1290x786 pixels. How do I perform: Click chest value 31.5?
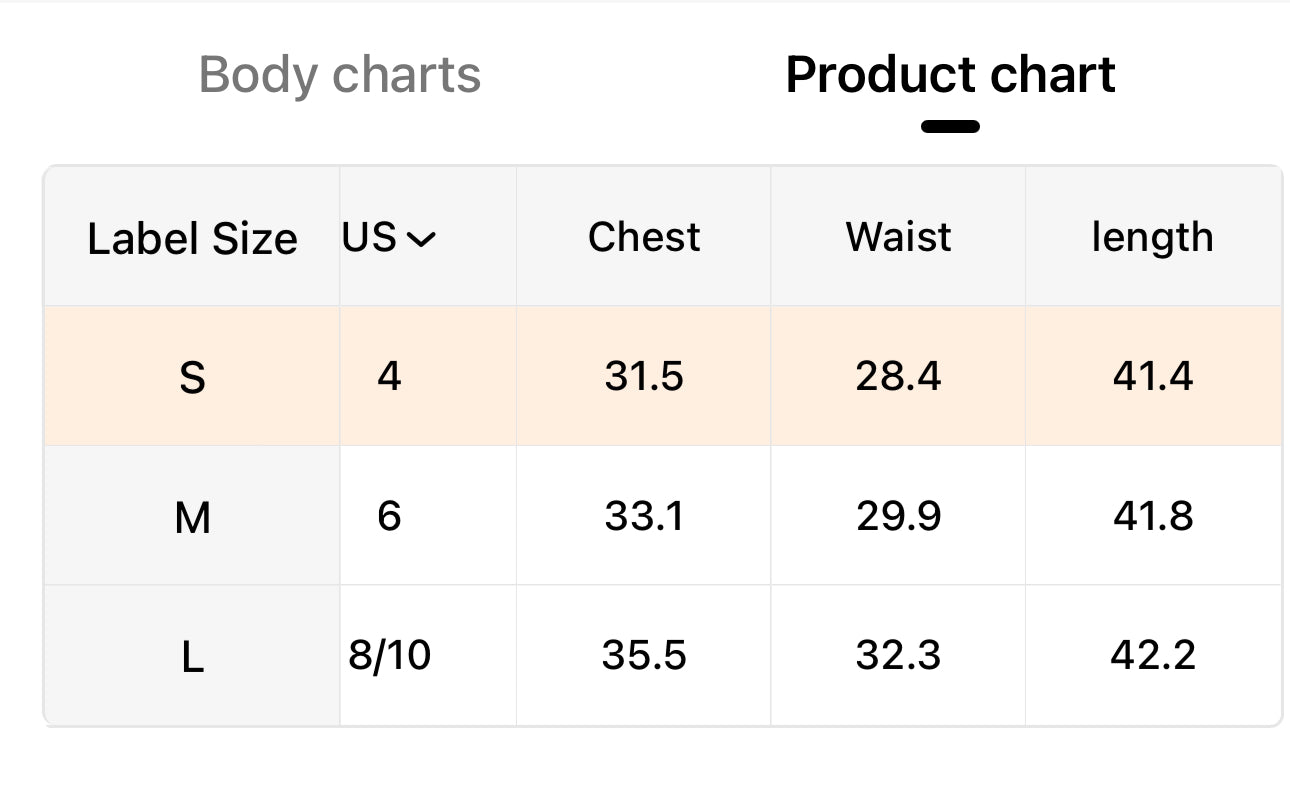tap(644, 376)
